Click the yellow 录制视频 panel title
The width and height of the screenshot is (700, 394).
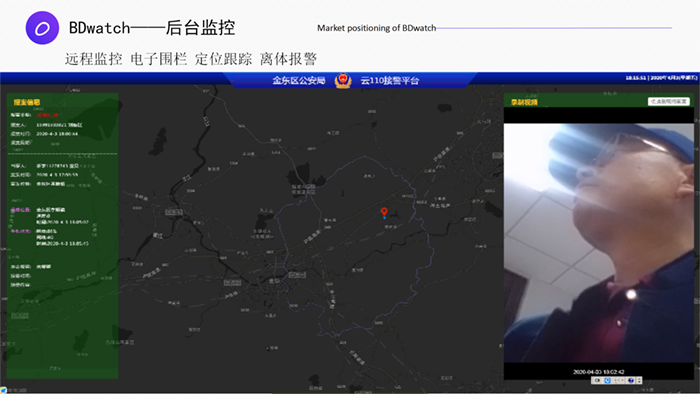525,102
